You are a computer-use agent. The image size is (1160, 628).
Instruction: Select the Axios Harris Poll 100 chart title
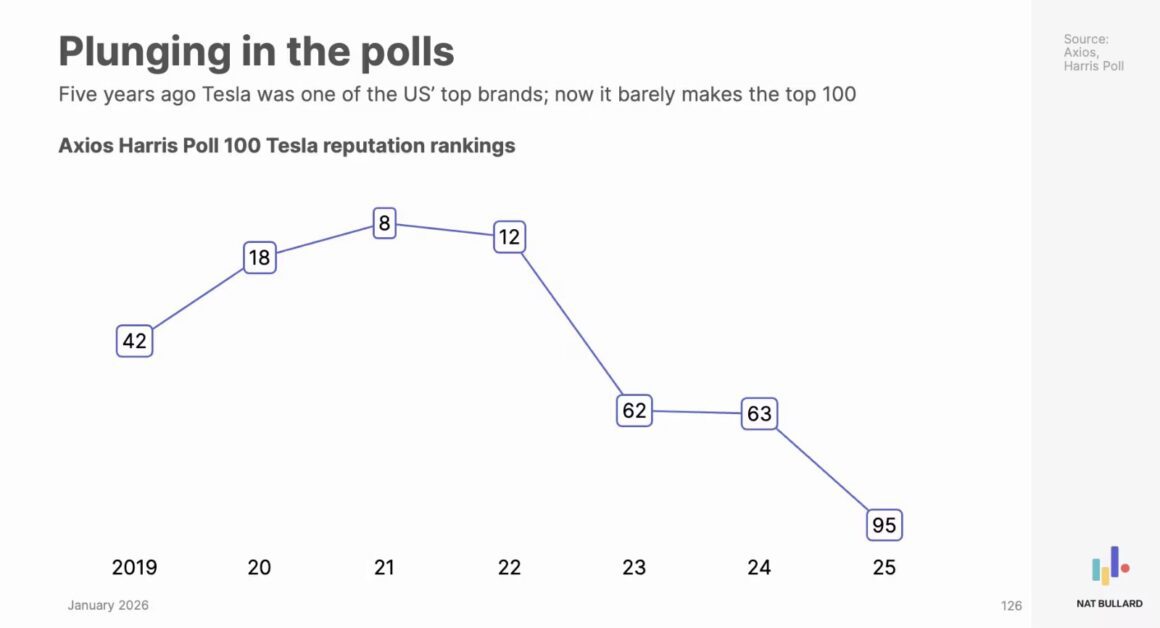tap(287, 146)
